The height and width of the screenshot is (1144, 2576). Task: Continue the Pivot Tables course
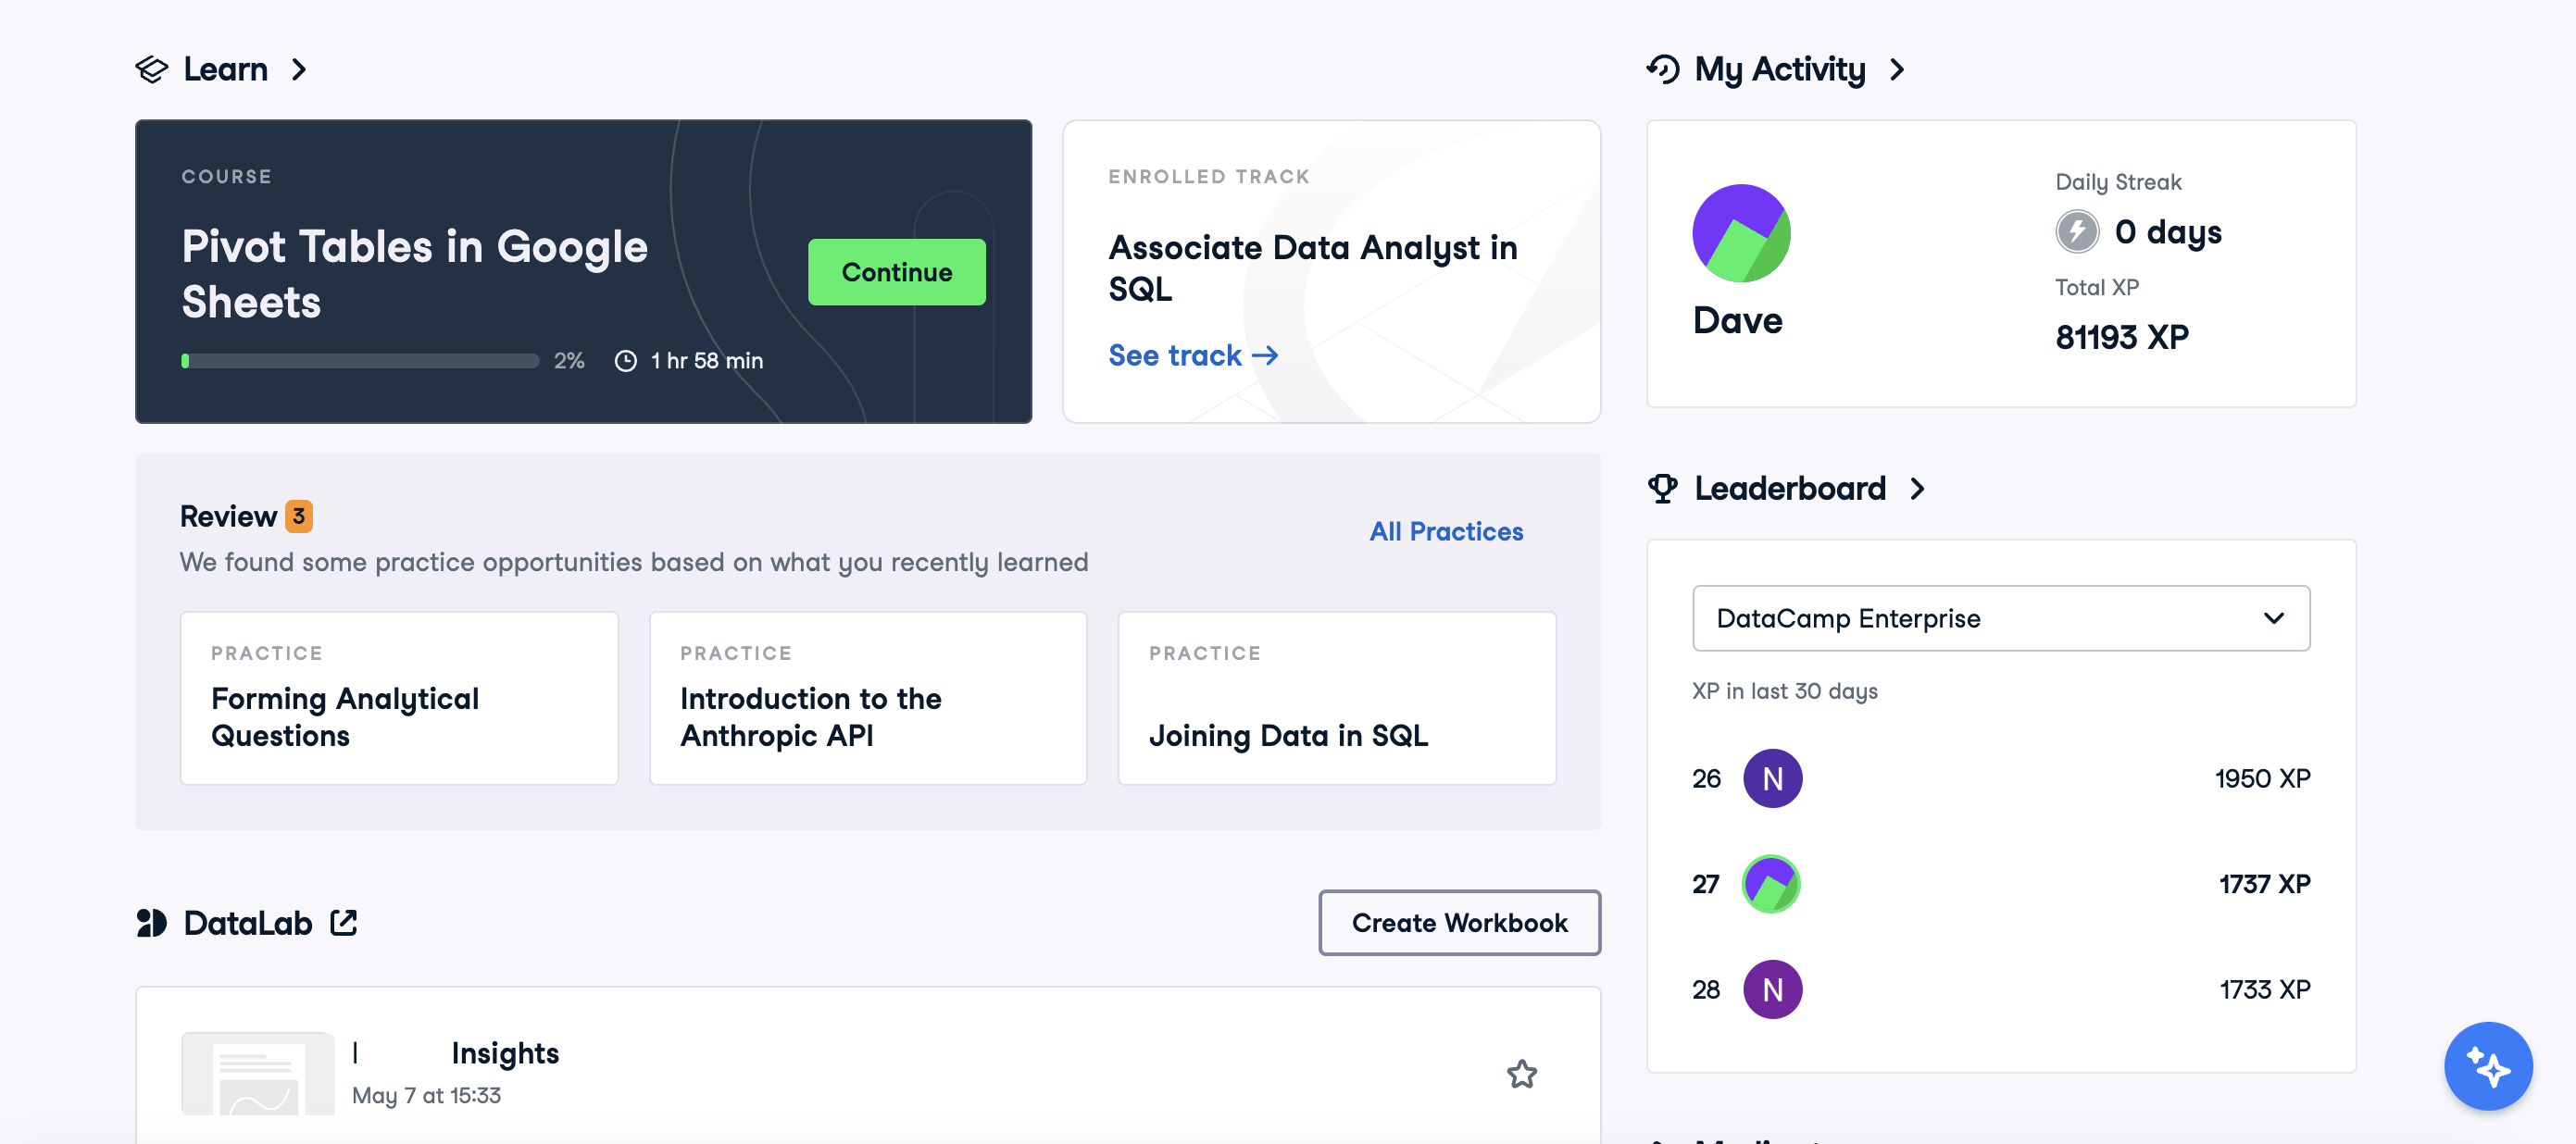(896, 272)
